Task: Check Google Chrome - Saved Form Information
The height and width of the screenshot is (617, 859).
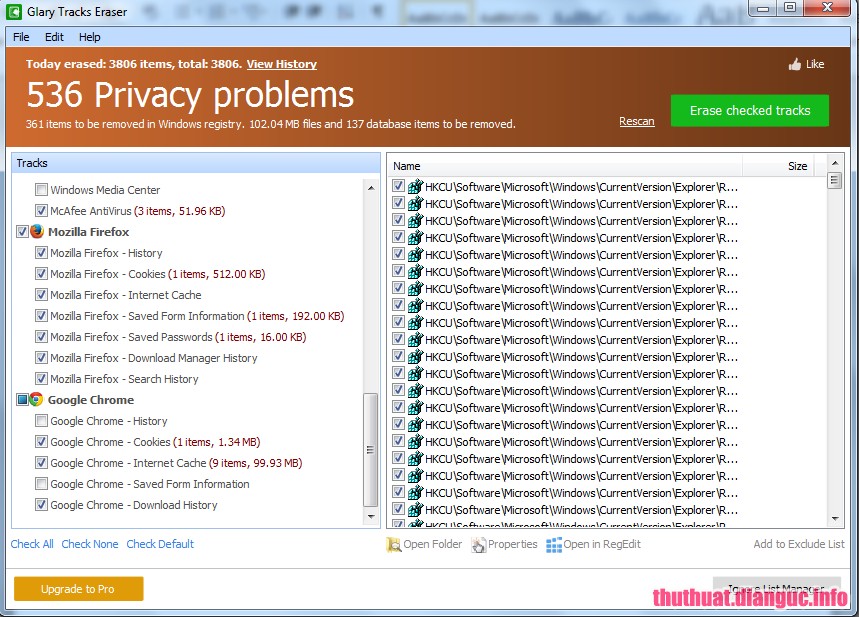Action: (41, 484)
